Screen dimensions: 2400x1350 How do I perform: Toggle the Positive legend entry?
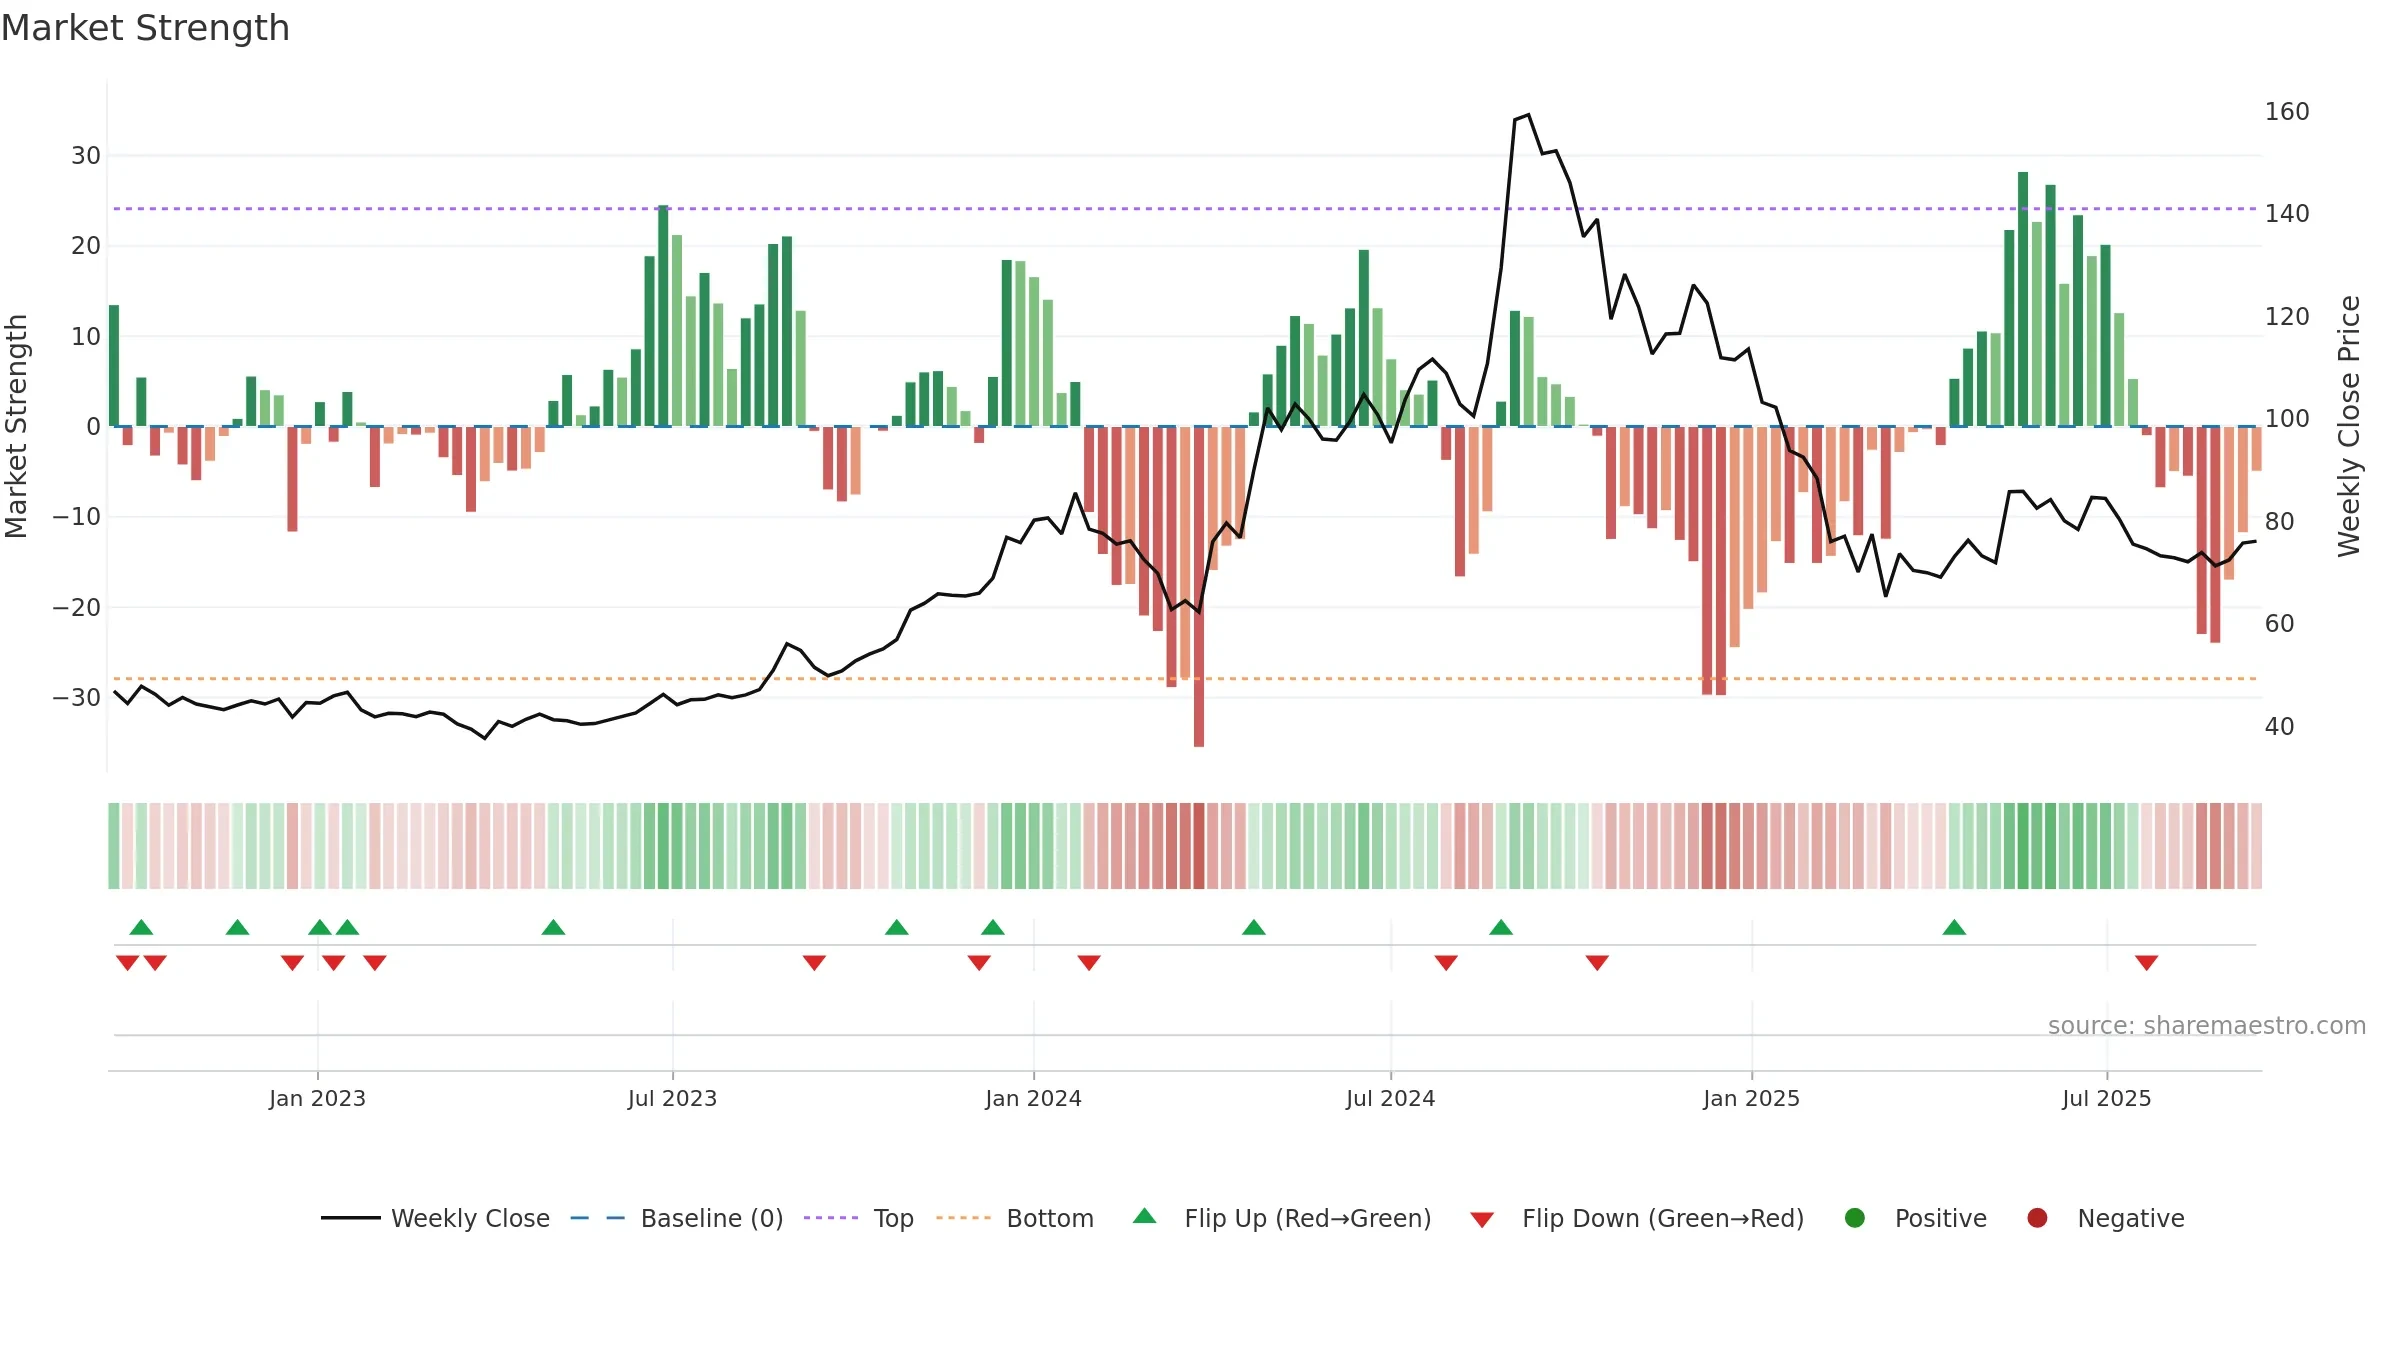click(x=1915, y=1218)
